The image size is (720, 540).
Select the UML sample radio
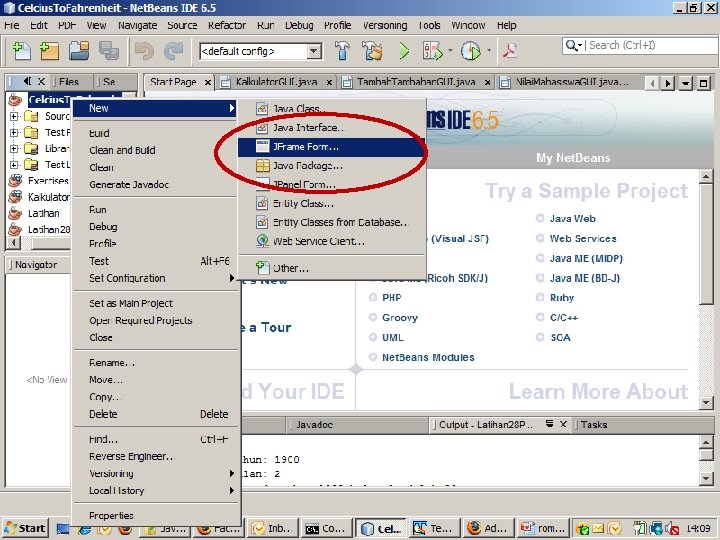coord(373,337)
